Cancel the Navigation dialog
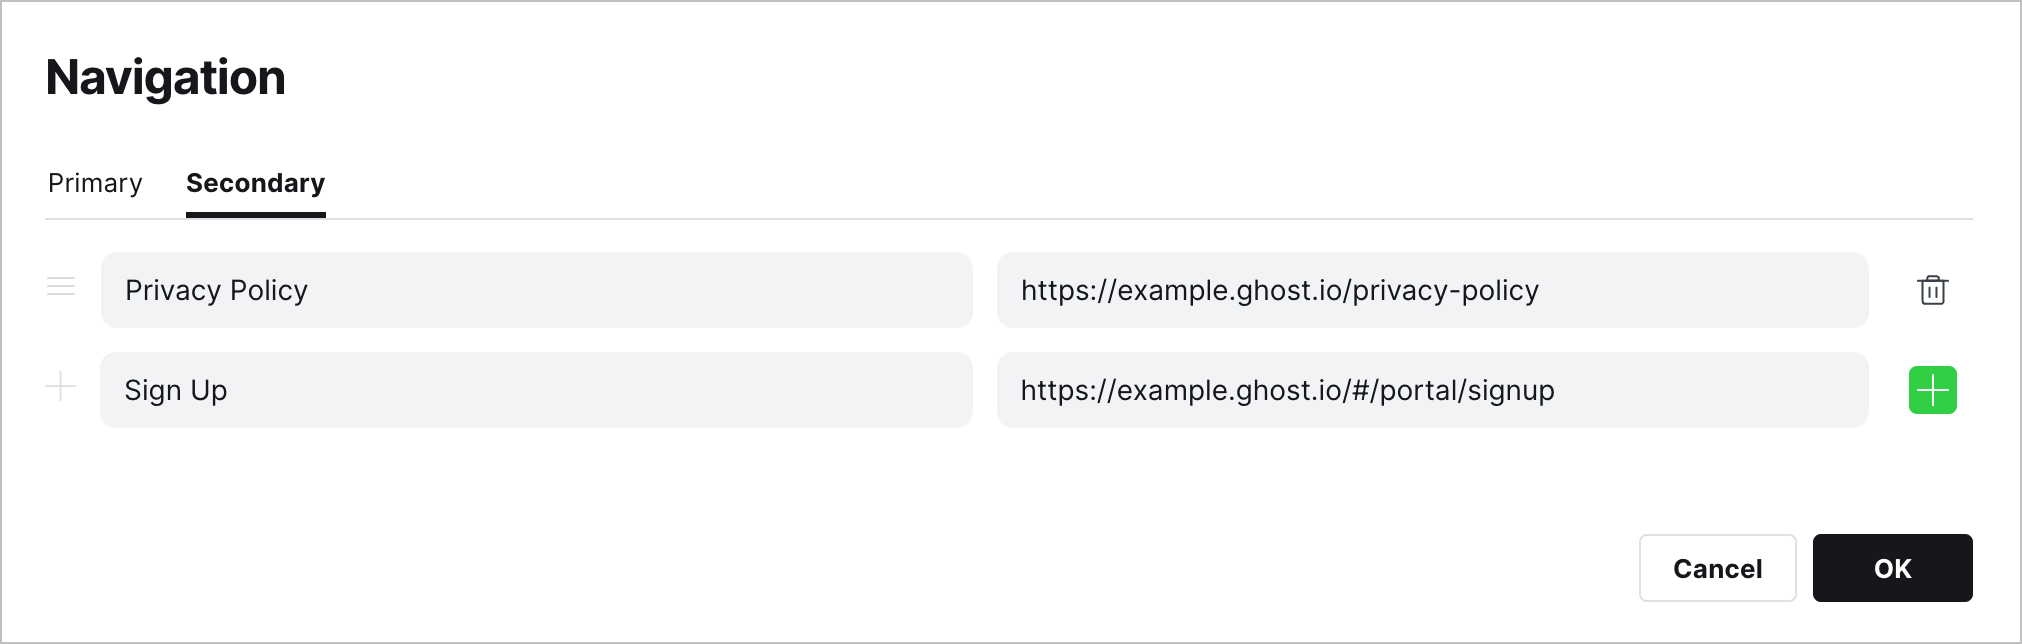This screenshot has height=644, width=2022. [x=1717, y=568]
